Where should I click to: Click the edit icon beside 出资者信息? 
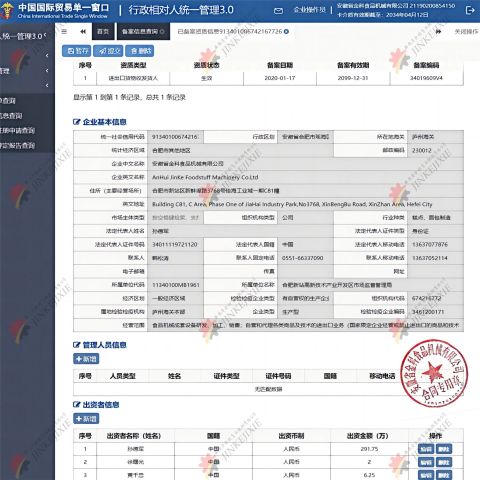[x=77, y=405]
